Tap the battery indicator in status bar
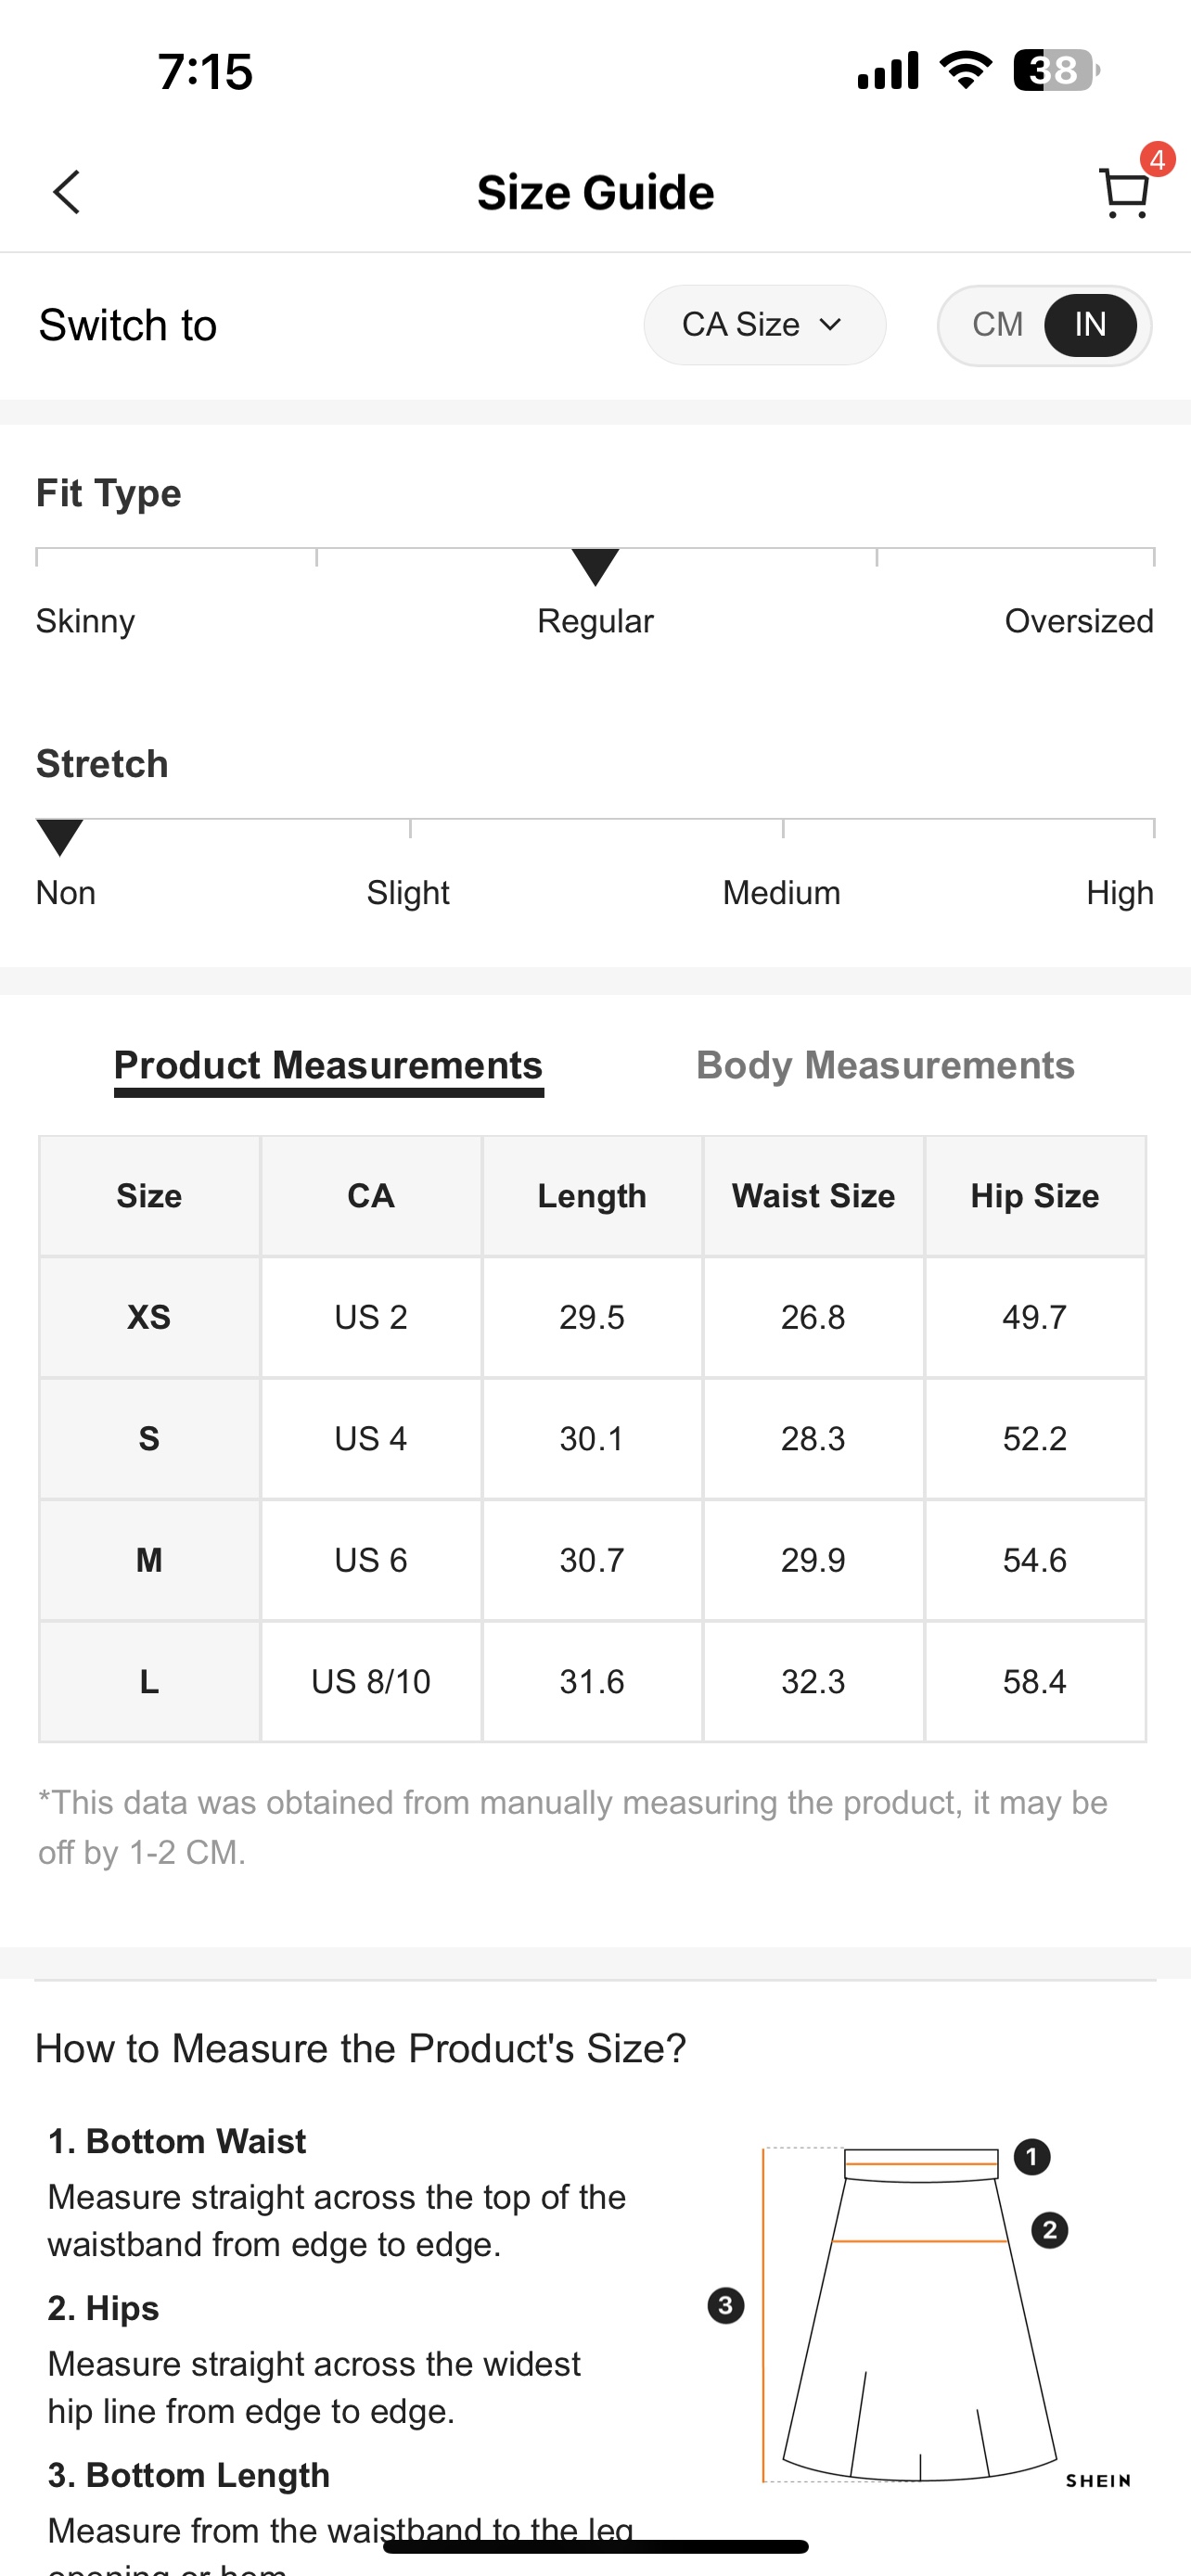Viewport: 1191px width, 2576px height. 1056,71
